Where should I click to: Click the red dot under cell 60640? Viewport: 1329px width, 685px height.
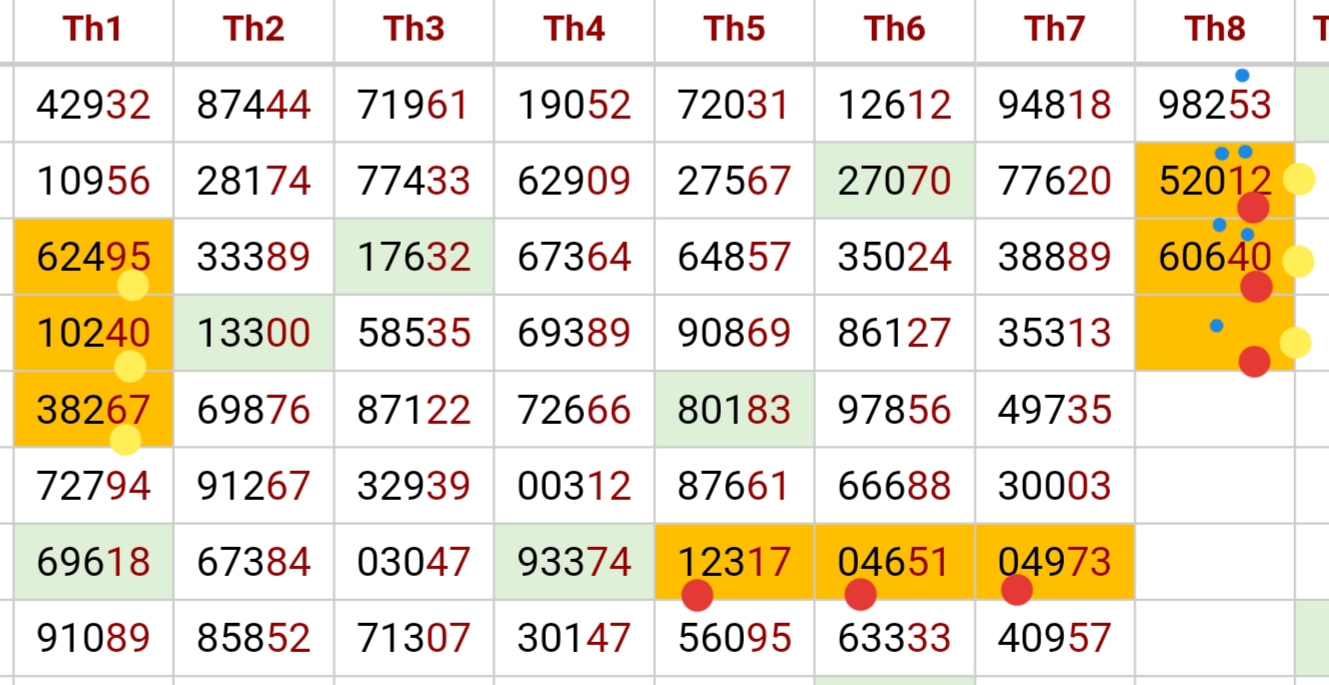coord(1256,287)
